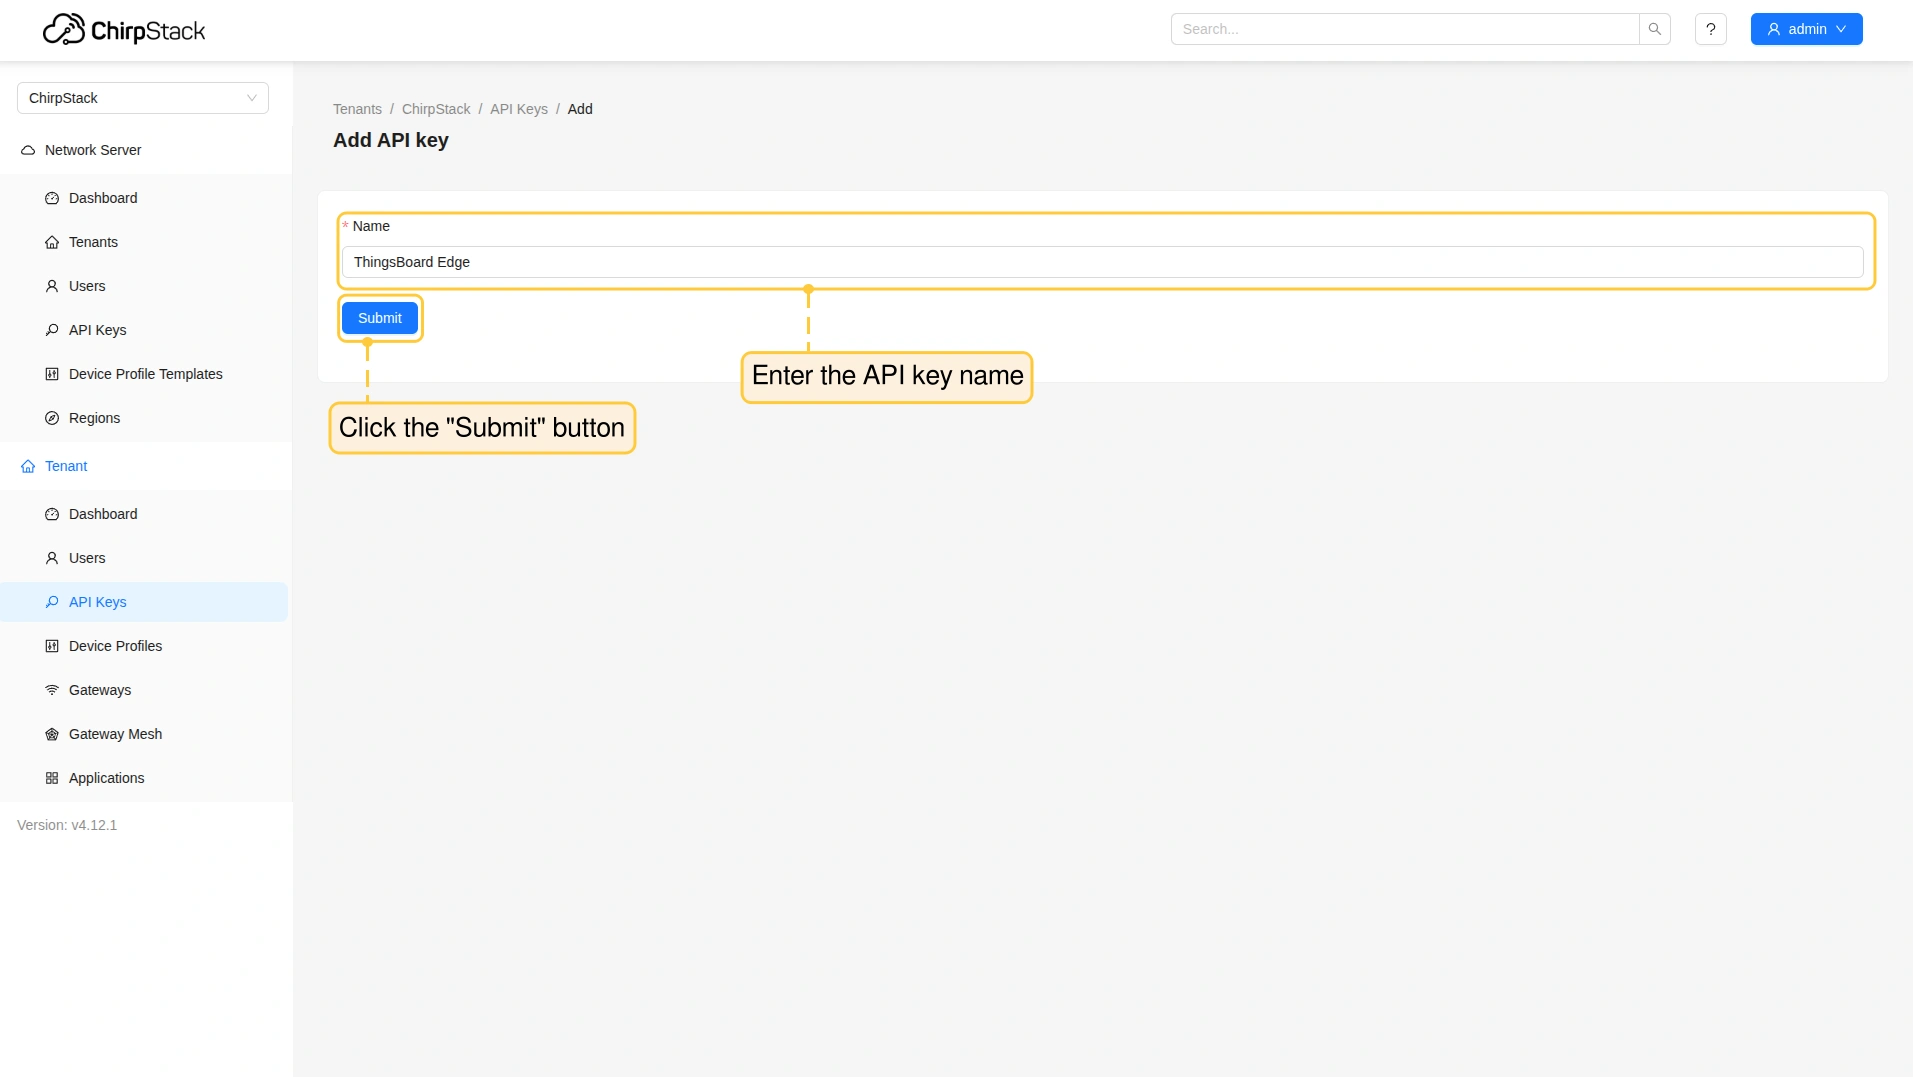Expand the admin user menu
Viewport: 1913px width, 1077px height.
[x=1805, y=29]
